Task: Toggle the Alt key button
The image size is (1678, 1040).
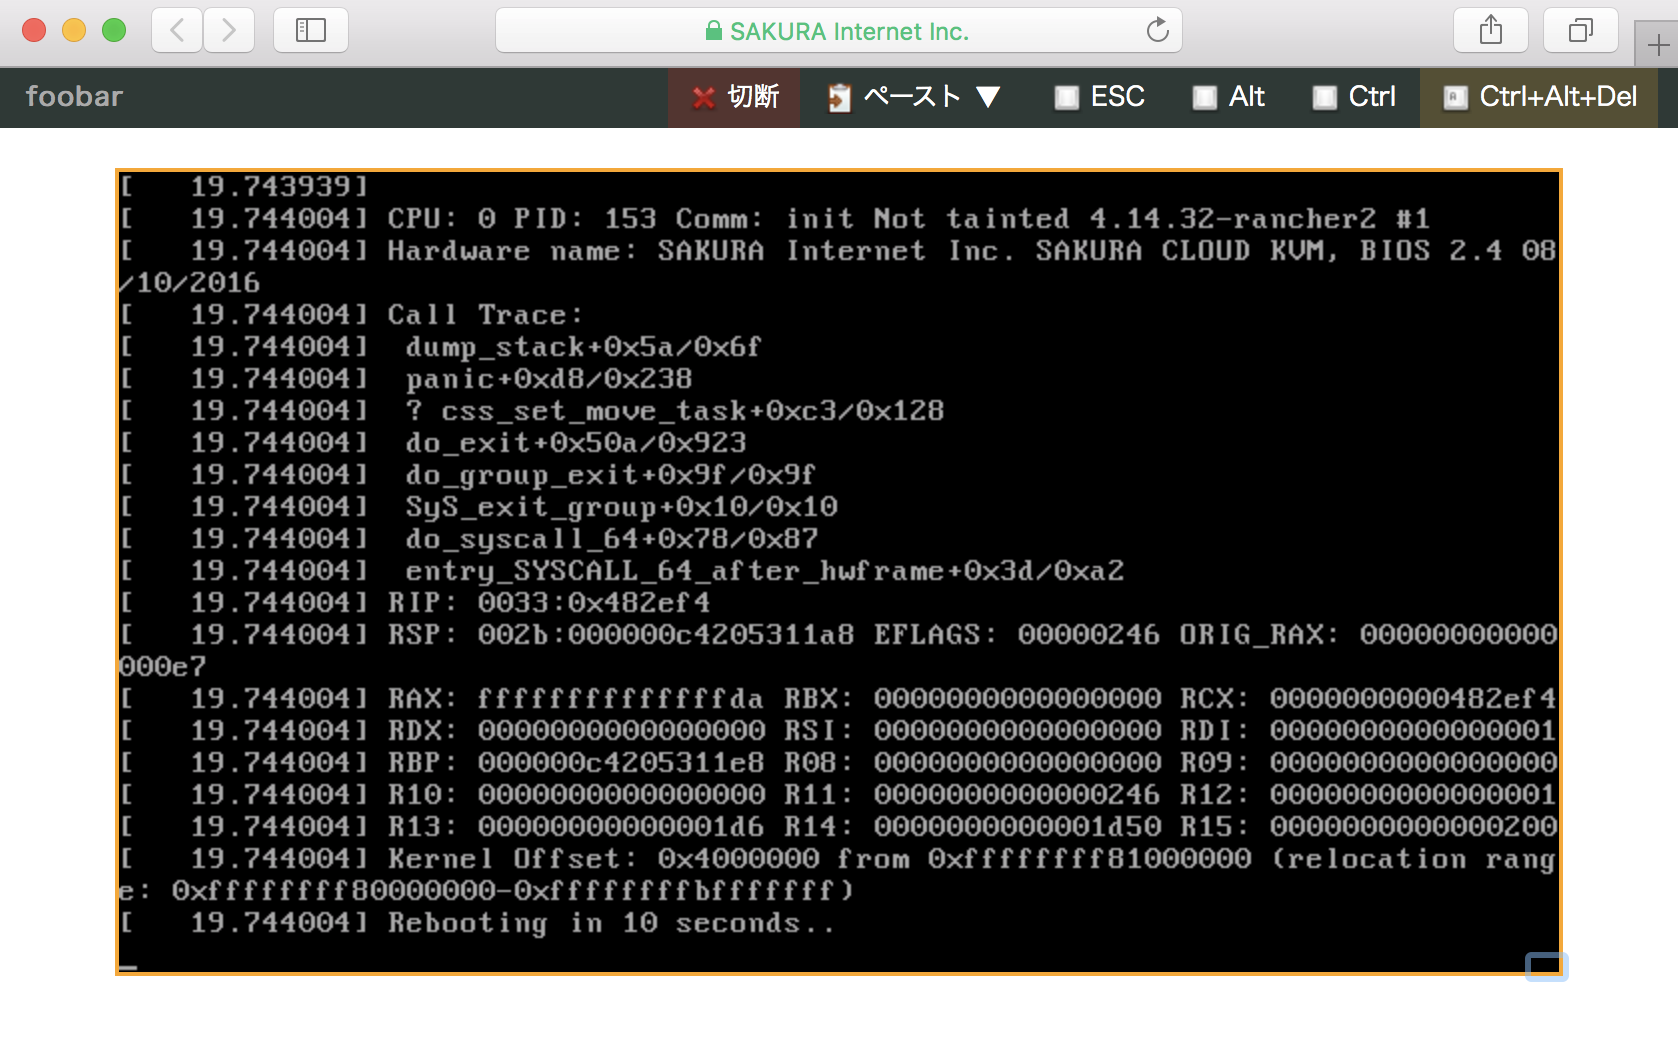Action: click(x=1229, y=97)
